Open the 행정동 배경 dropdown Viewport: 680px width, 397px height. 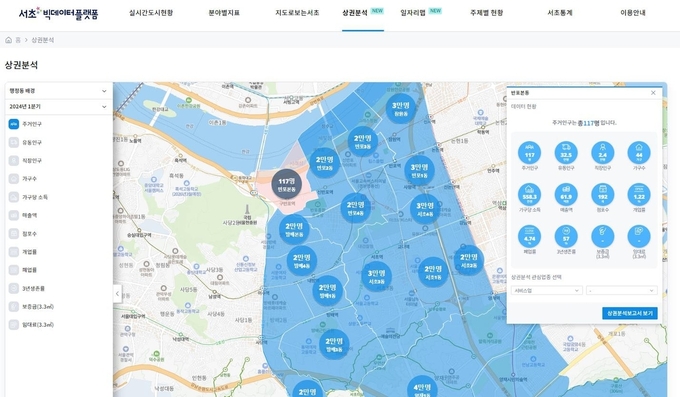pos(58,91)
